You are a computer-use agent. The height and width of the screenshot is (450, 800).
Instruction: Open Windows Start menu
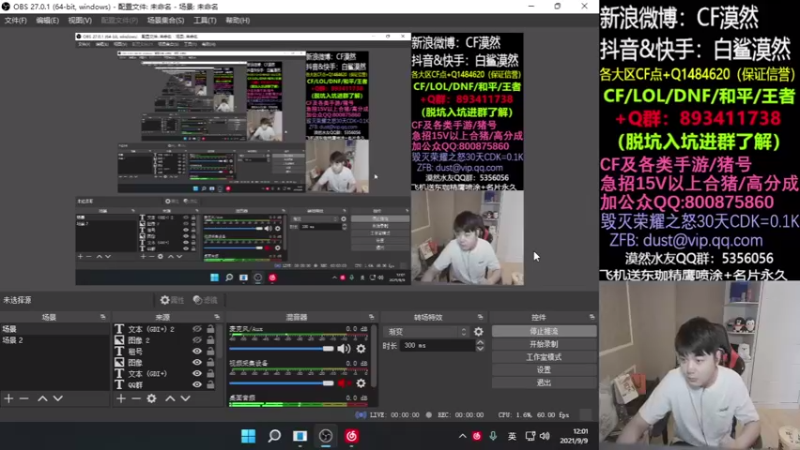[248, 436]
